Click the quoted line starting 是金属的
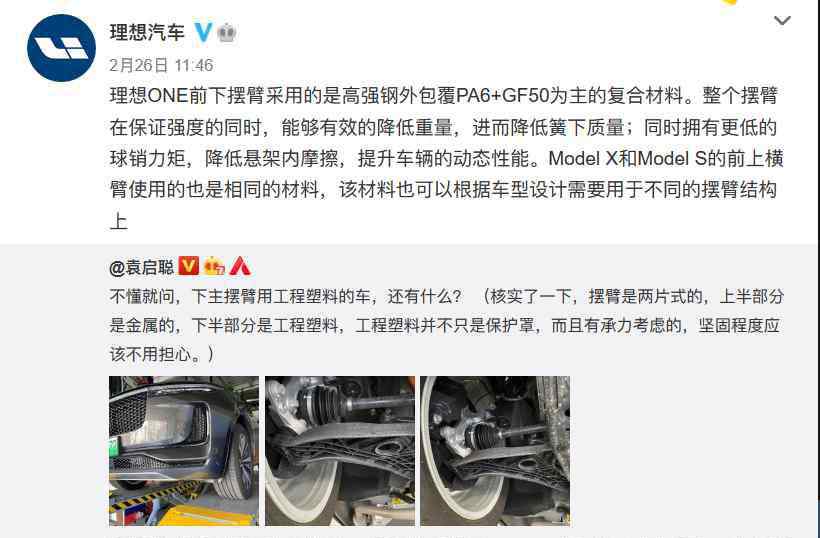The image size is (820, 538). pyautogui.click(x=445, y=325)
